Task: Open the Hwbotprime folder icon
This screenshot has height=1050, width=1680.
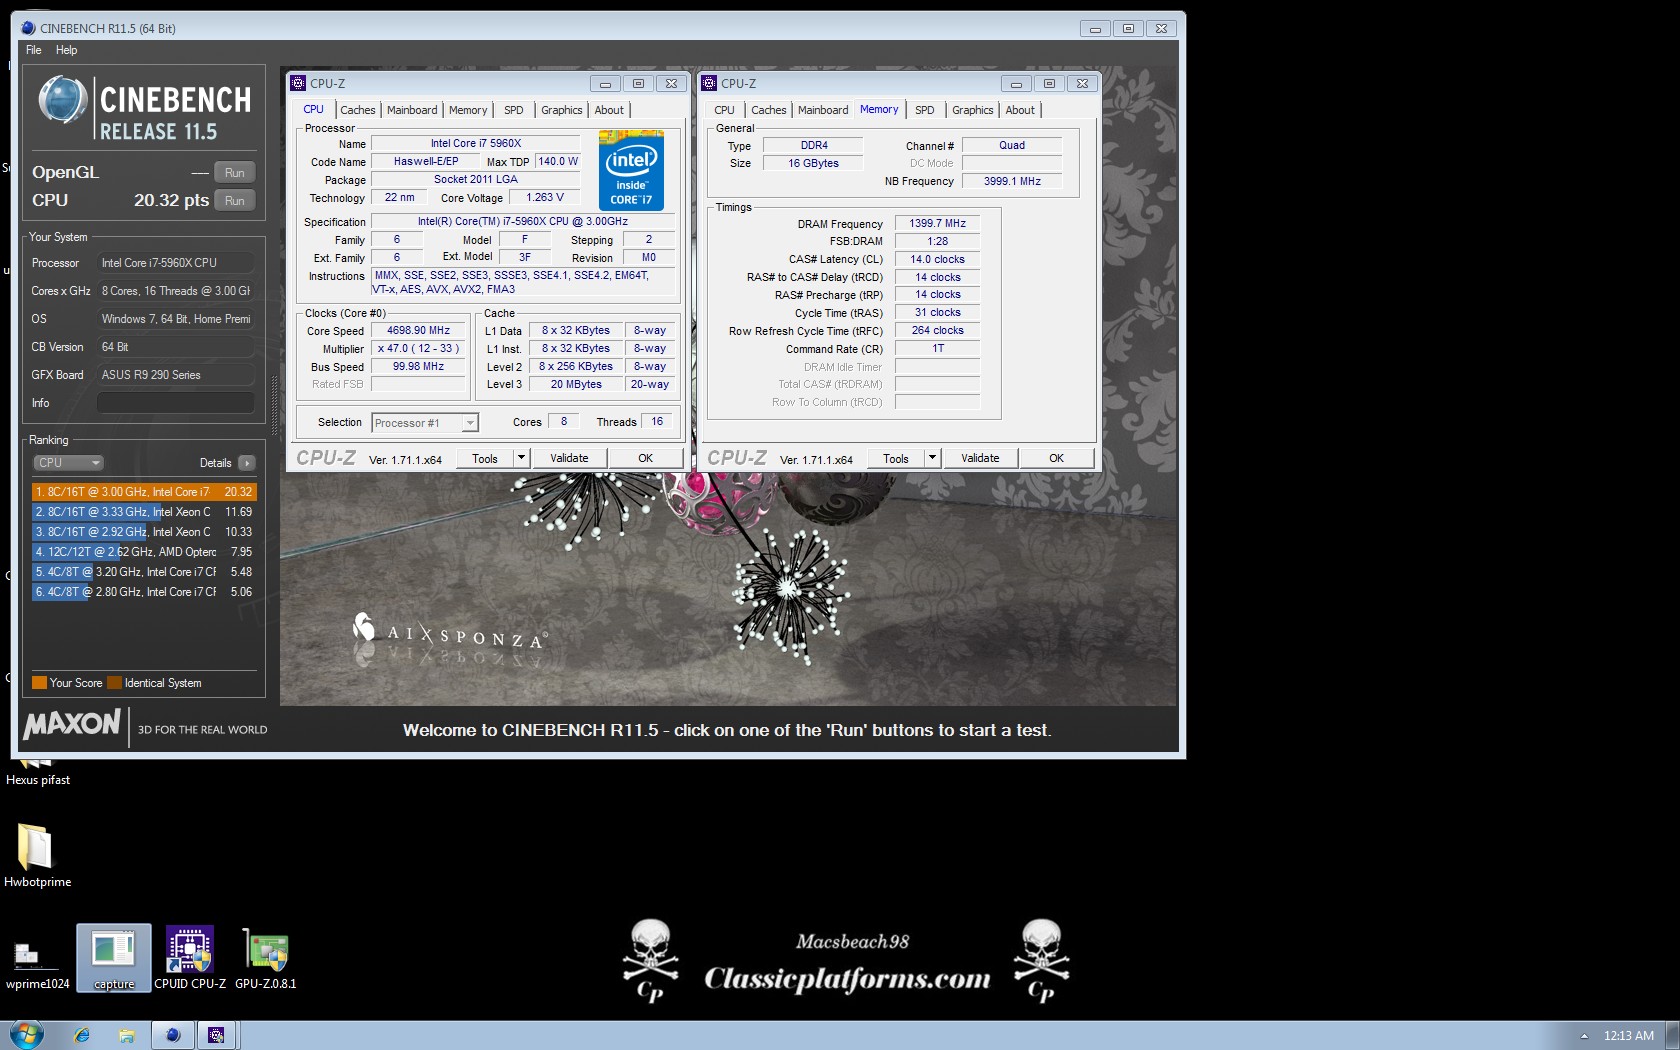Action: point(37,855)
